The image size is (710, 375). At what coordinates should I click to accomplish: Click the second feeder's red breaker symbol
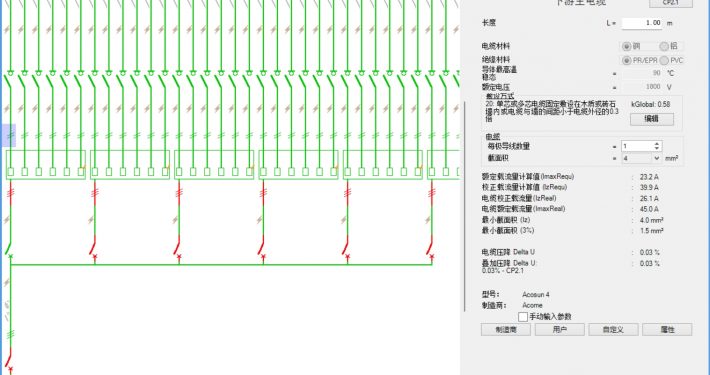[94, 248]
